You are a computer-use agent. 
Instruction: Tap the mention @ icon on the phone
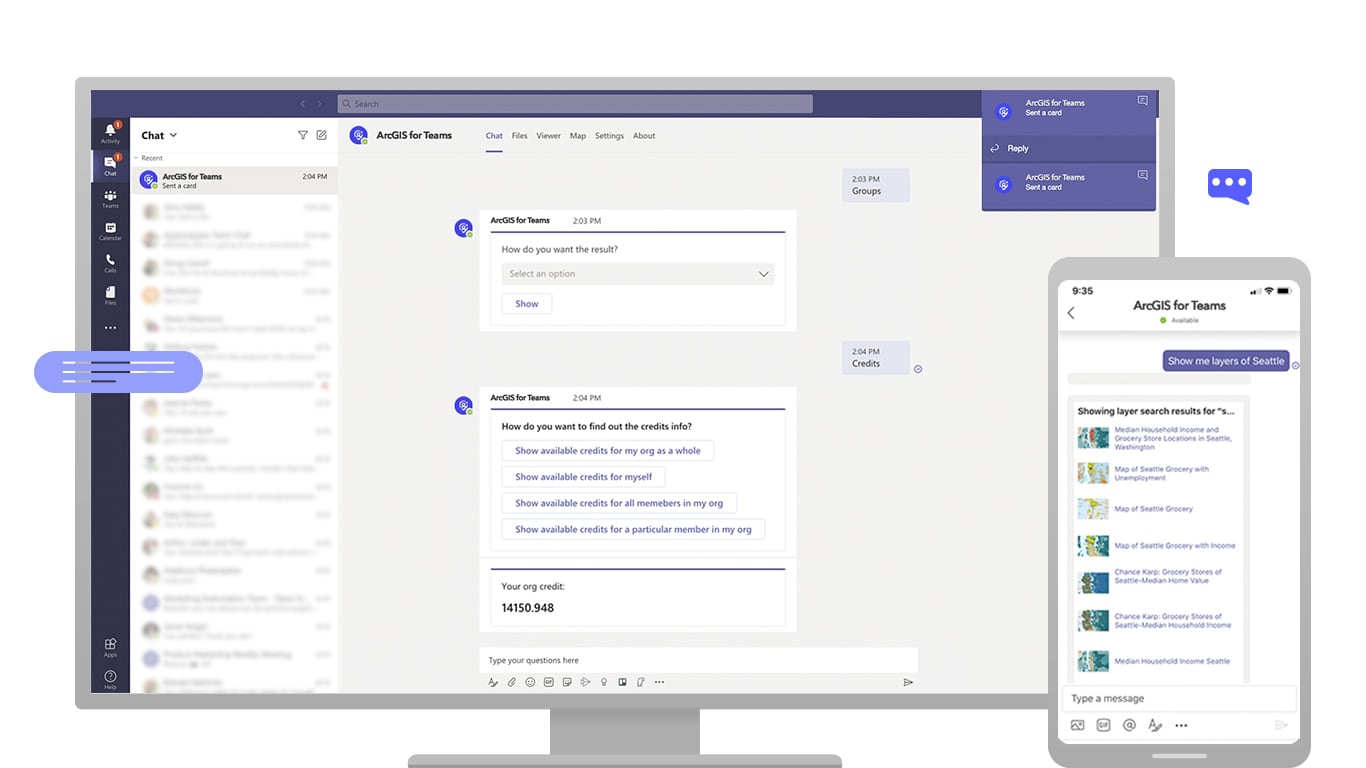pyautogui.click(x=1129, y=725)
